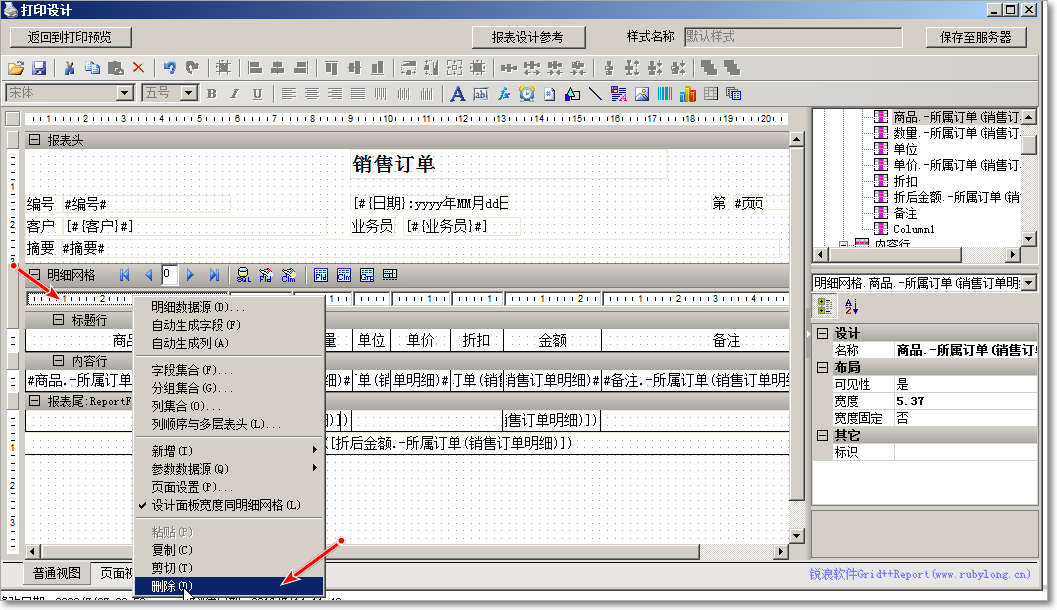Select 删除 in the context menu
Viewport: 1057px width, 610px height.
click(229, 586)
